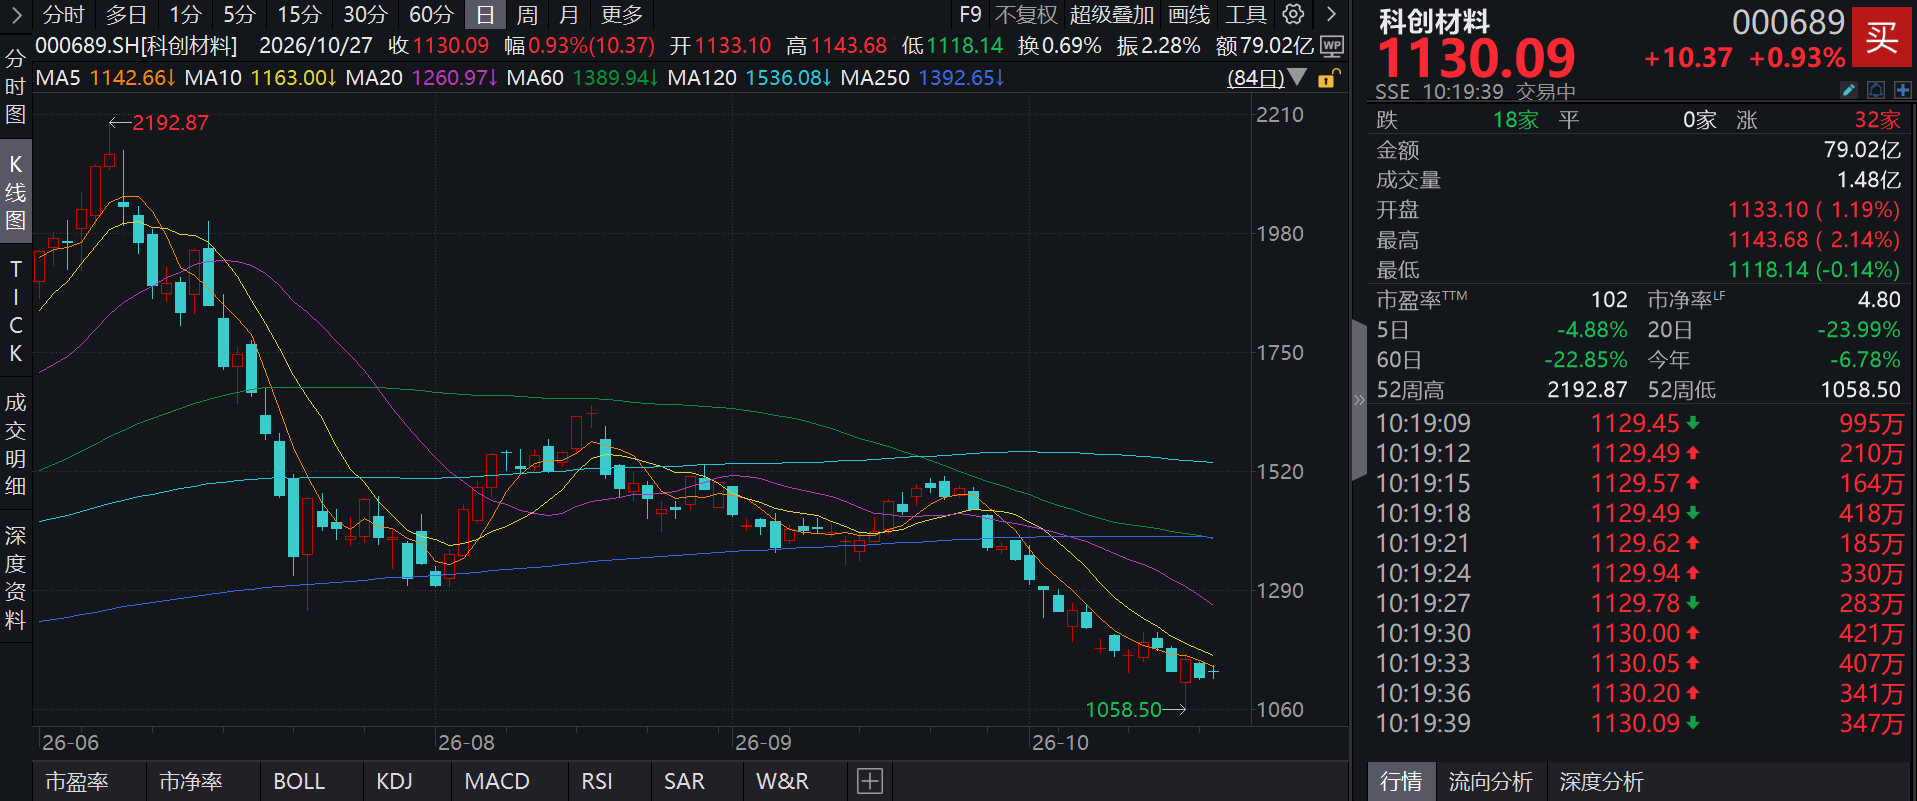Open chart settings gear icon

pyautogui.click(x=1293, y=14)
